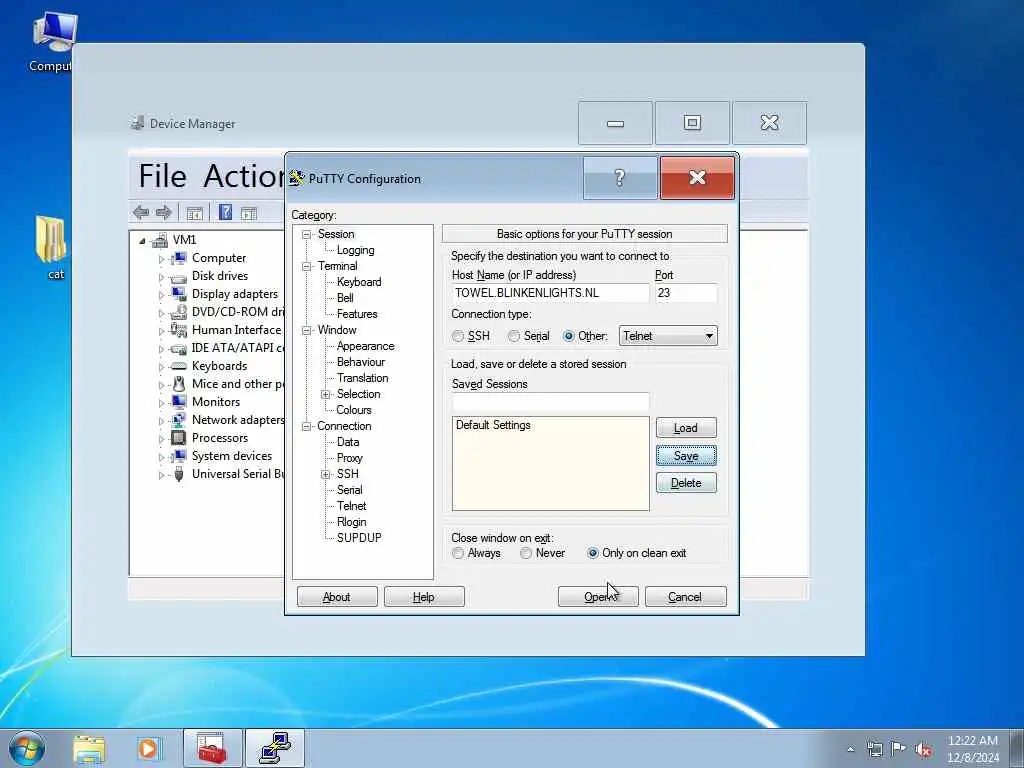The image size is (1024, 768).
Task: Set close window on exit to Always
Action: tap(458, 553)
